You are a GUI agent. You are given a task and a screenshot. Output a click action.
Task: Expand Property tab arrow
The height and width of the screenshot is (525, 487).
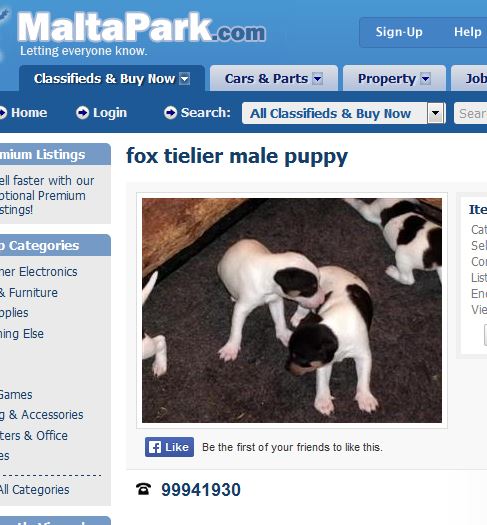[425, 79]
